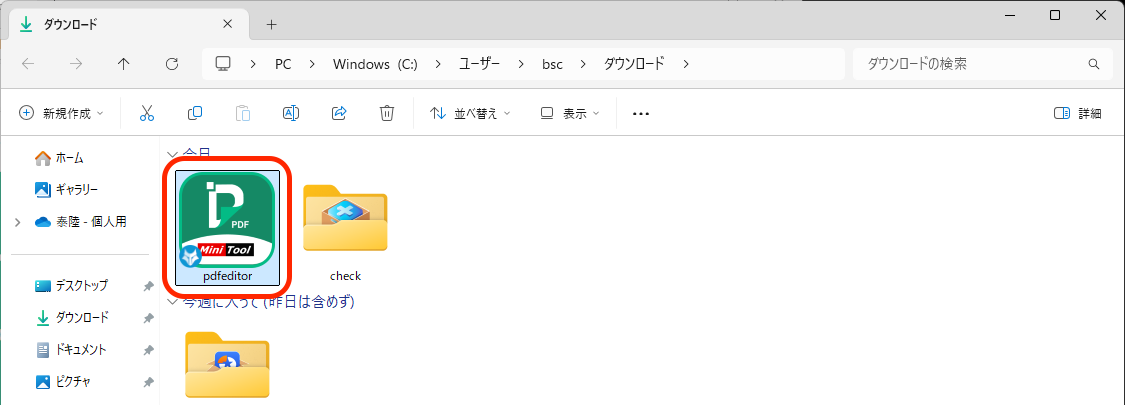
Task: Open 表示 view dropdown
Action: point(570,113)
